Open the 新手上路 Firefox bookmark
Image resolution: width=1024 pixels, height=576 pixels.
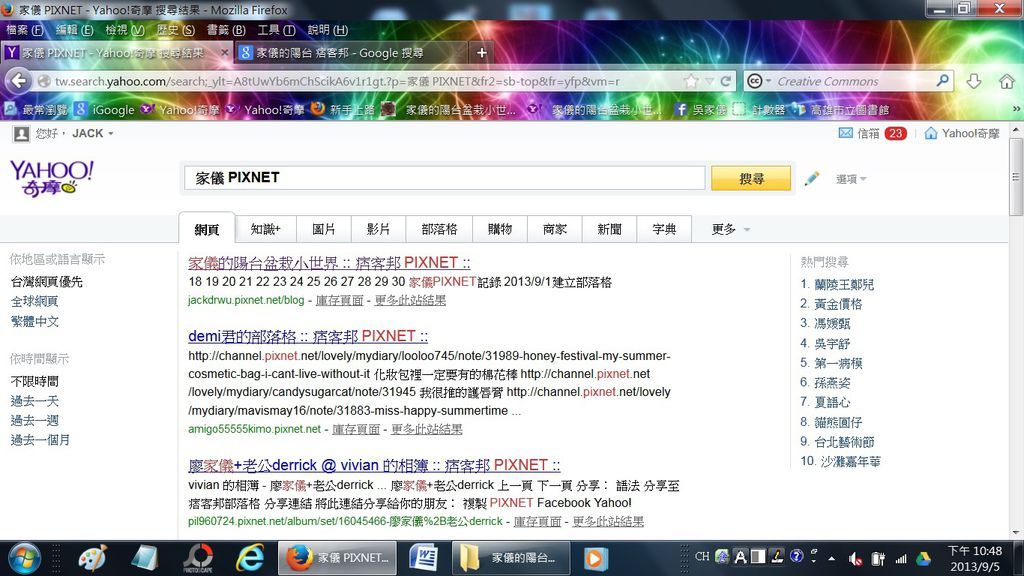click(x=344, y=110)
